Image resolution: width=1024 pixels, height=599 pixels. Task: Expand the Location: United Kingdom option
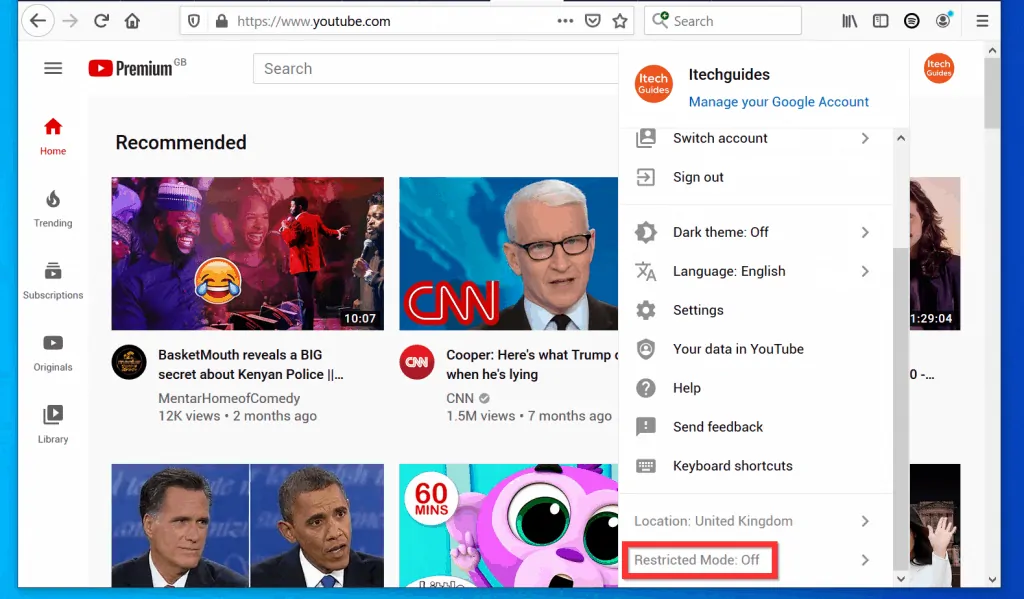point(755,521)
